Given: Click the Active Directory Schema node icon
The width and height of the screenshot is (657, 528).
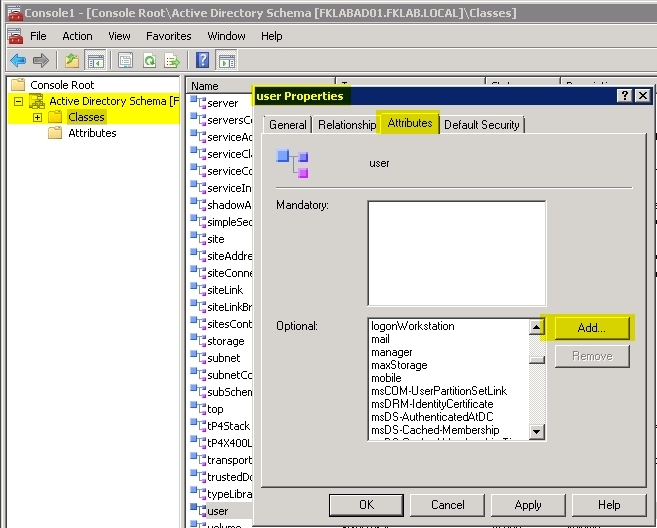Looking at the screenshot, I should (x=37, y=101).
